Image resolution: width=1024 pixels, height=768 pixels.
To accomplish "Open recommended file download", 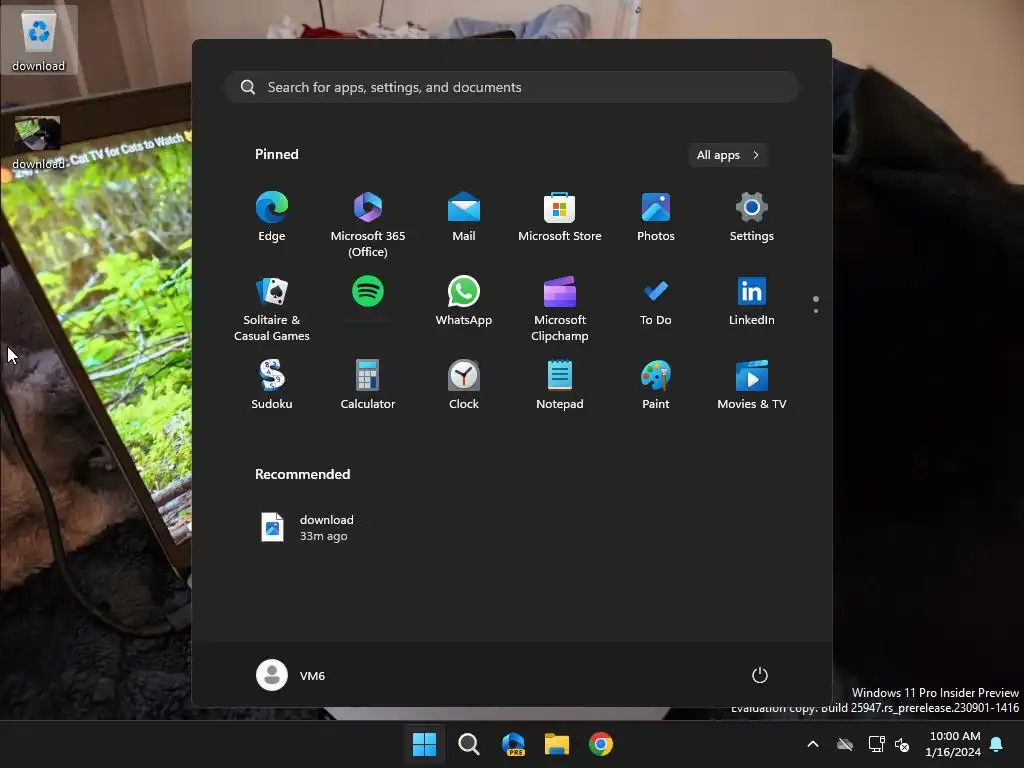I will tap(307, 528).
